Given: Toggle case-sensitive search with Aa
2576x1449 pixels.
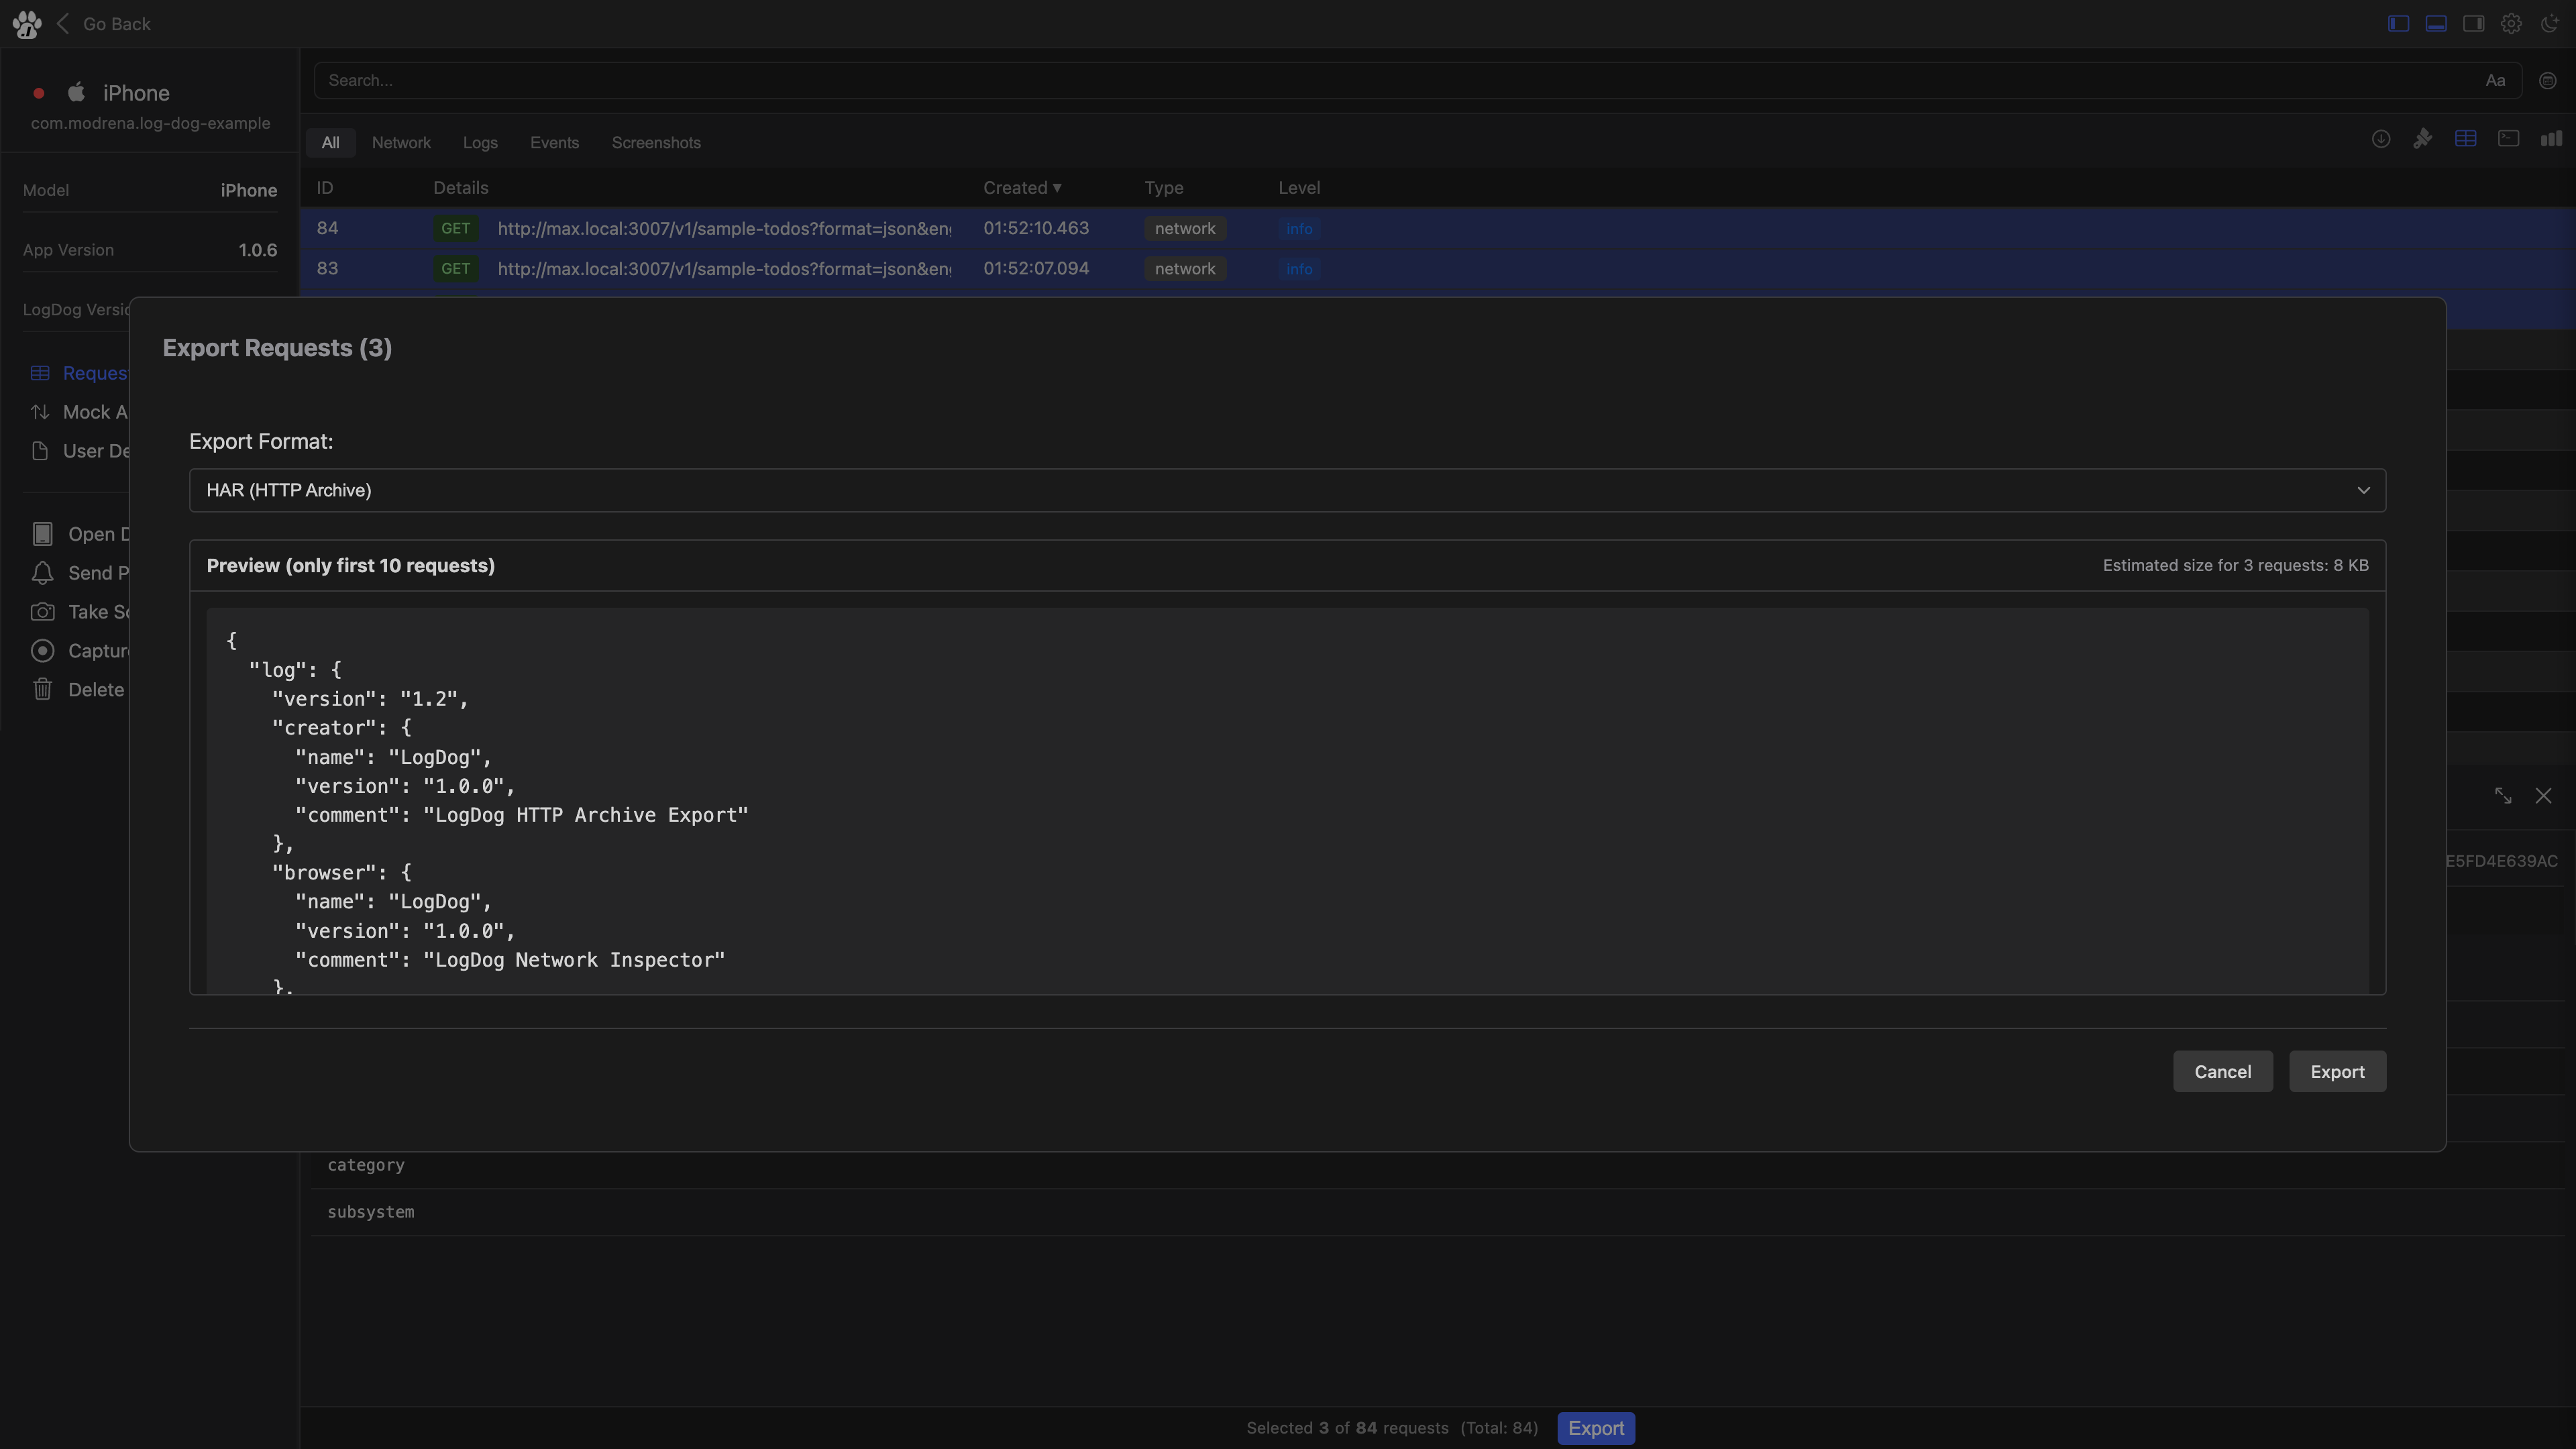Looking at the screenshot, I should point(2495,81).
